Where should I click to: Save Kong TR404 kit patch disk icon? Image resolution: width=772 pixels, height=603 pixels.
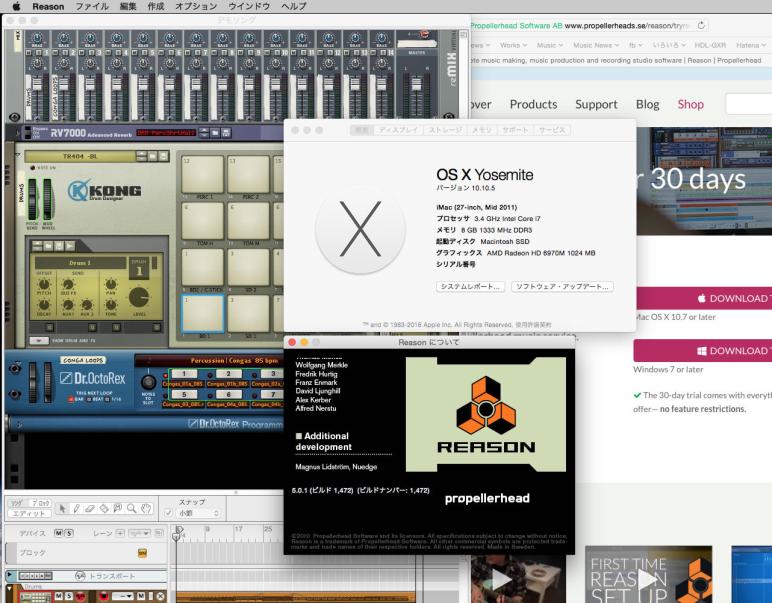[163, 156]
